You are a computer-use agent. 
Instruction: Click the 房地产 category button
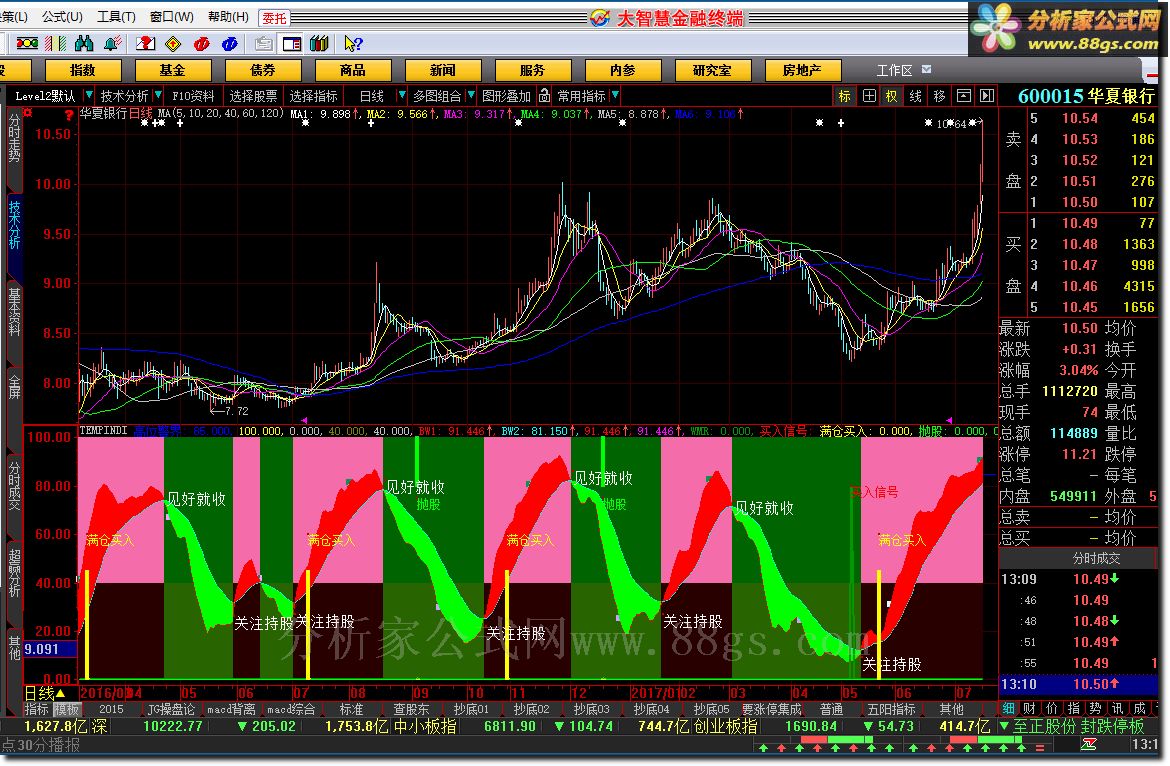coord(803,70)
